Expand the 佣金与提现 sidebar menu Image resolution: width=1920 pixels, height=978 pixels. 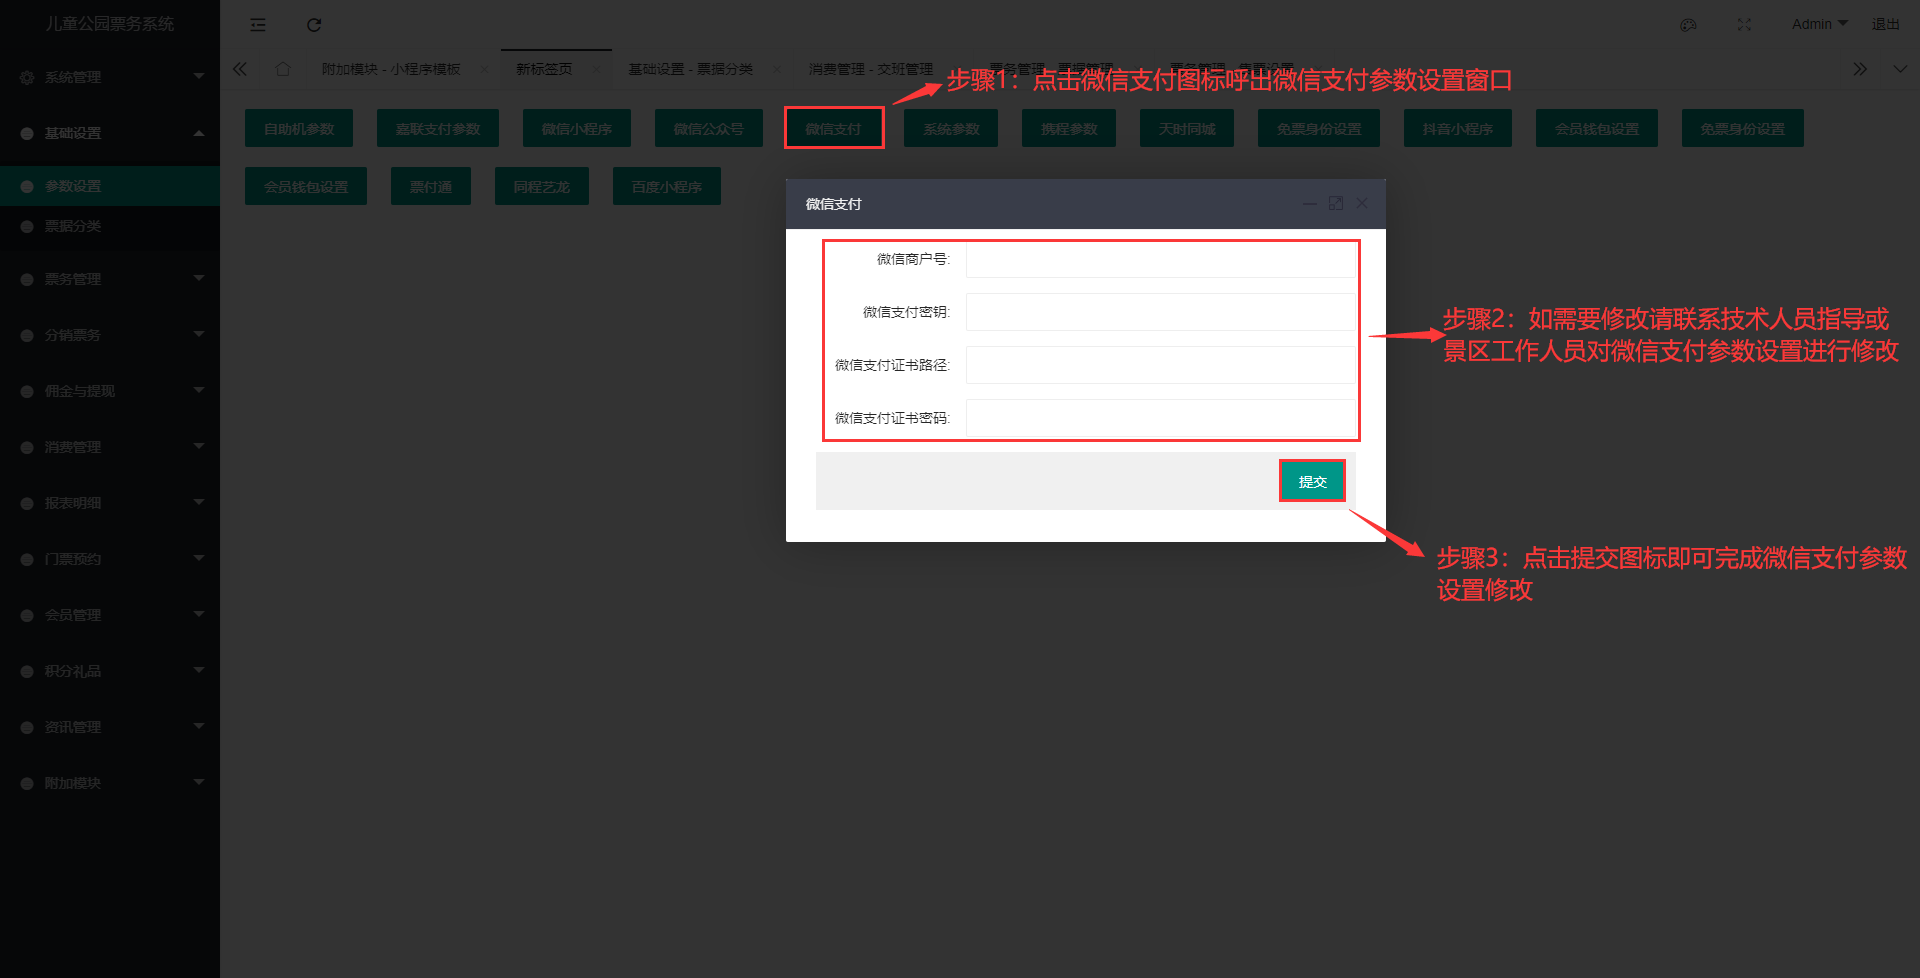tap(110, 391)
